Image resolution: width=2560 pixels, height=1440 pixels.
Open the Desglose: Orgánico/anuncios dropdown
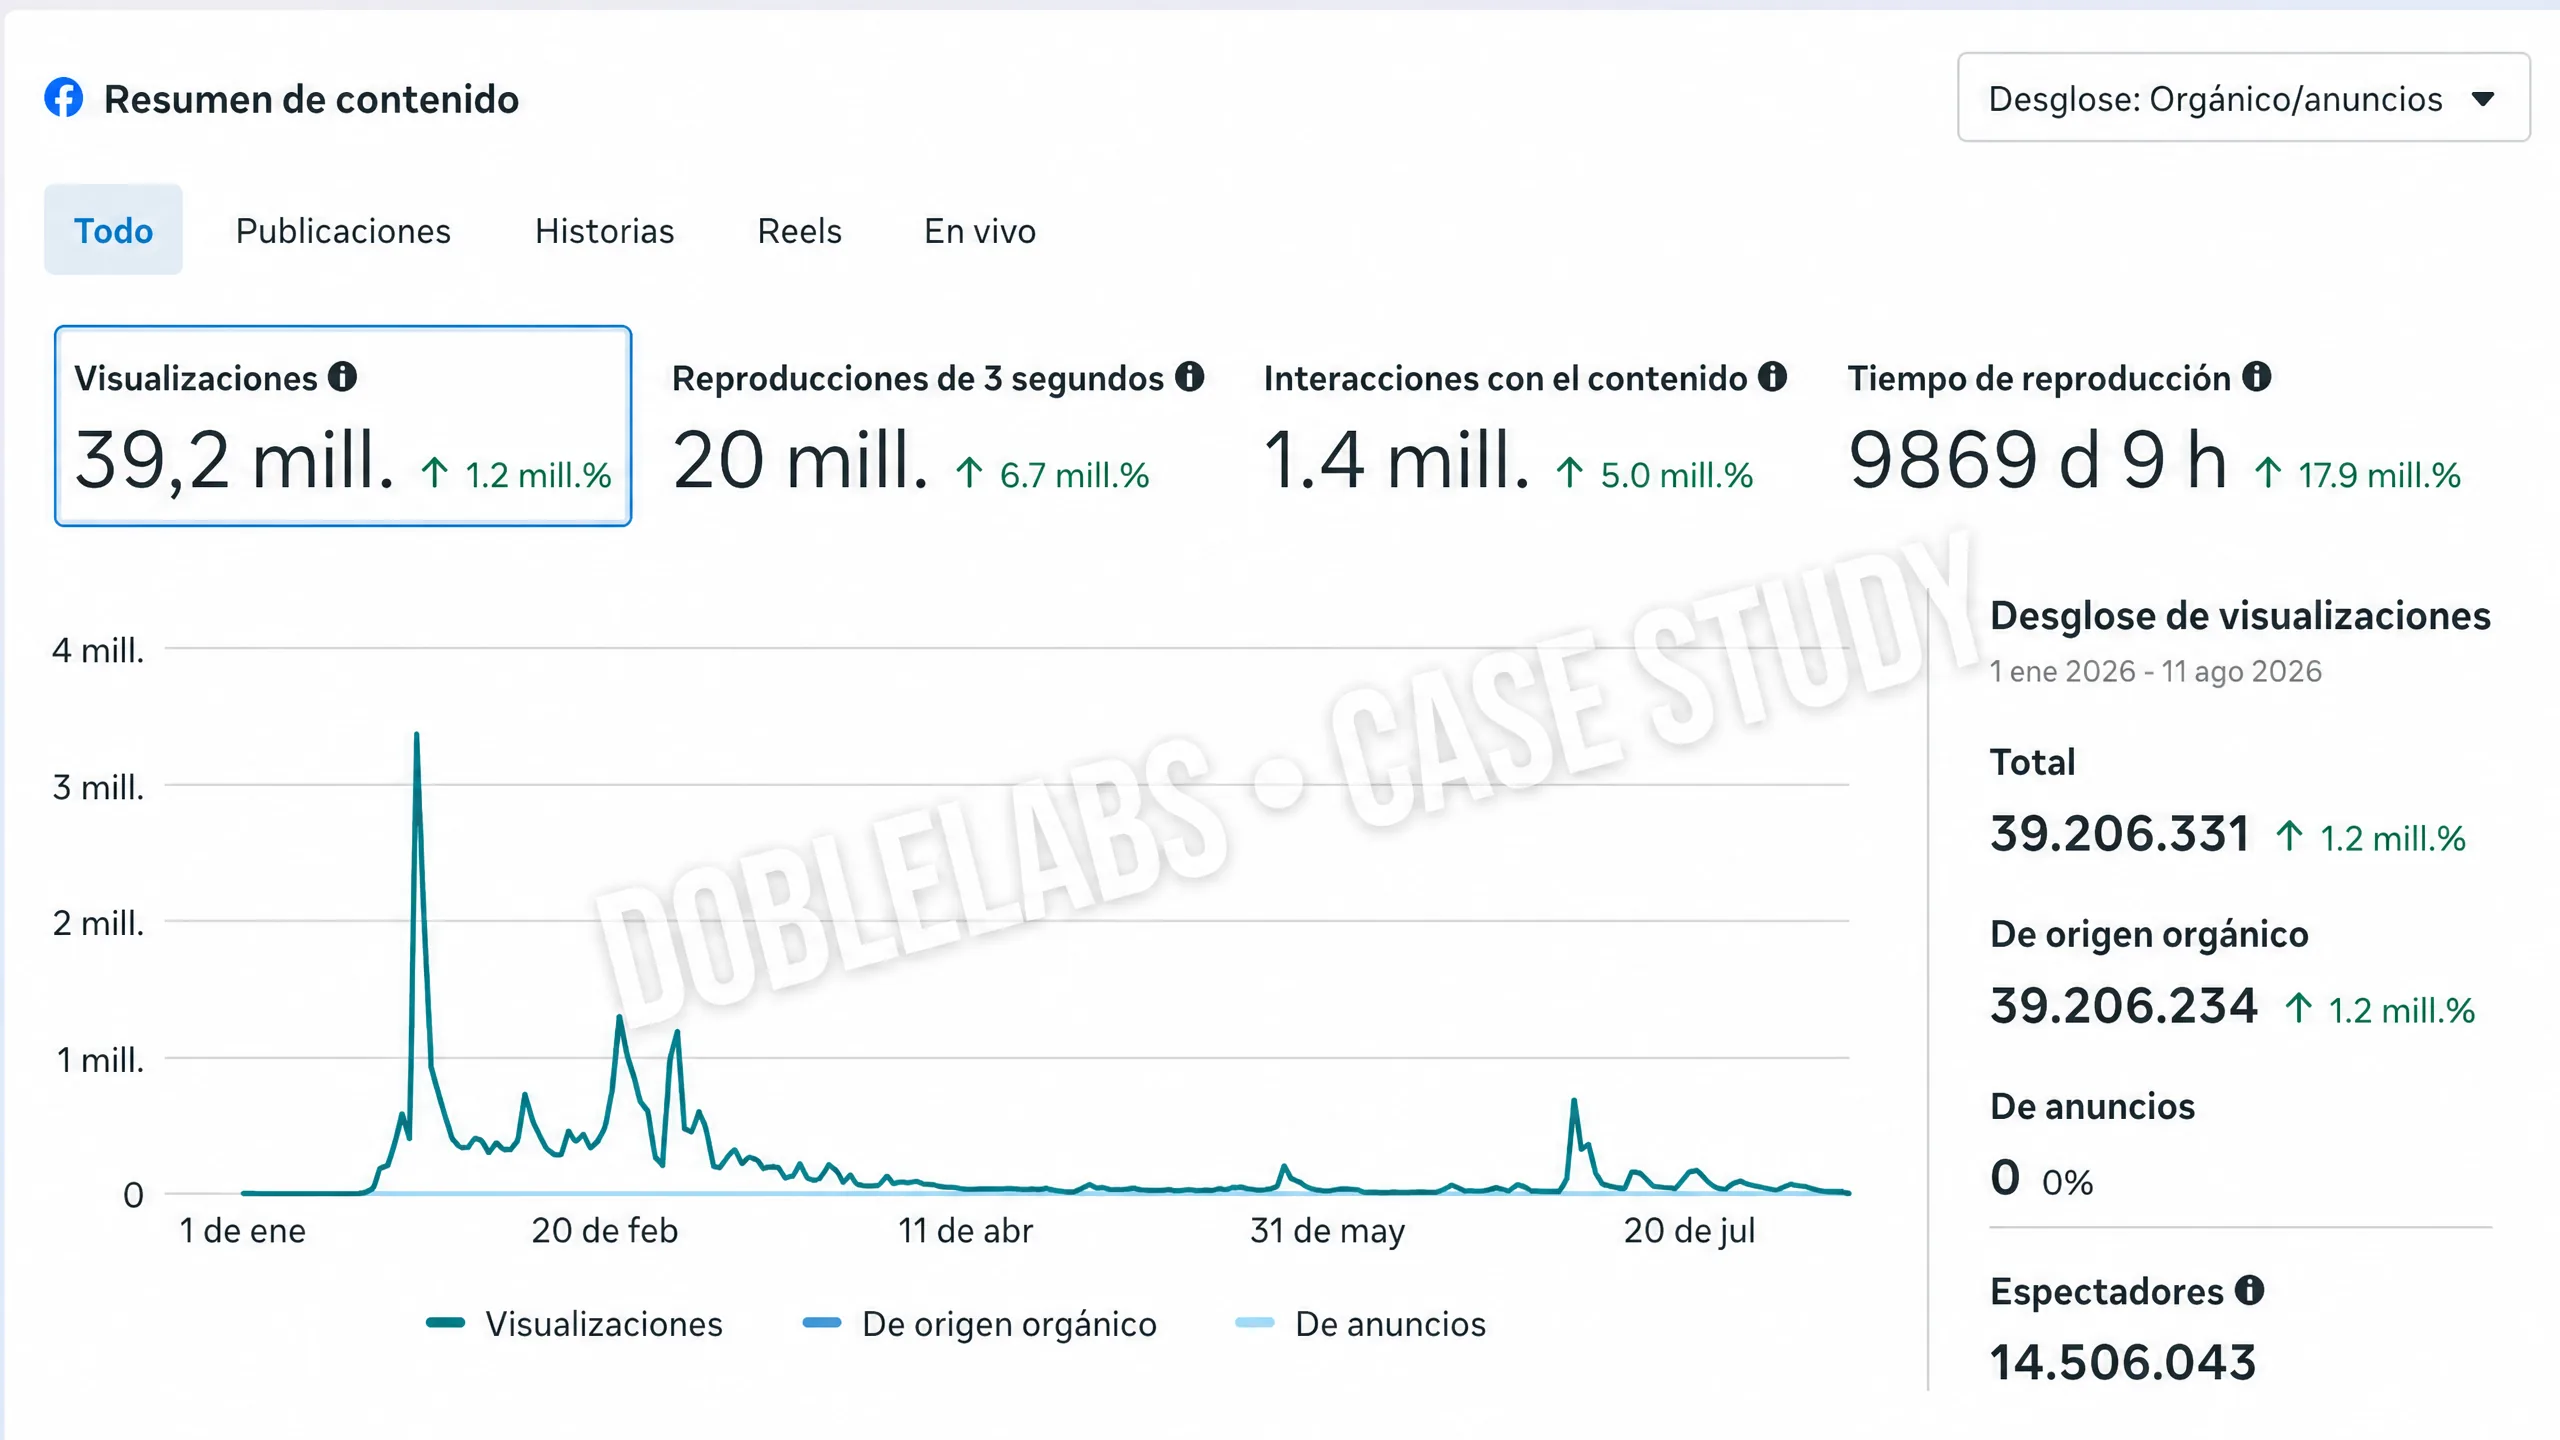(x=2243, y=97)
